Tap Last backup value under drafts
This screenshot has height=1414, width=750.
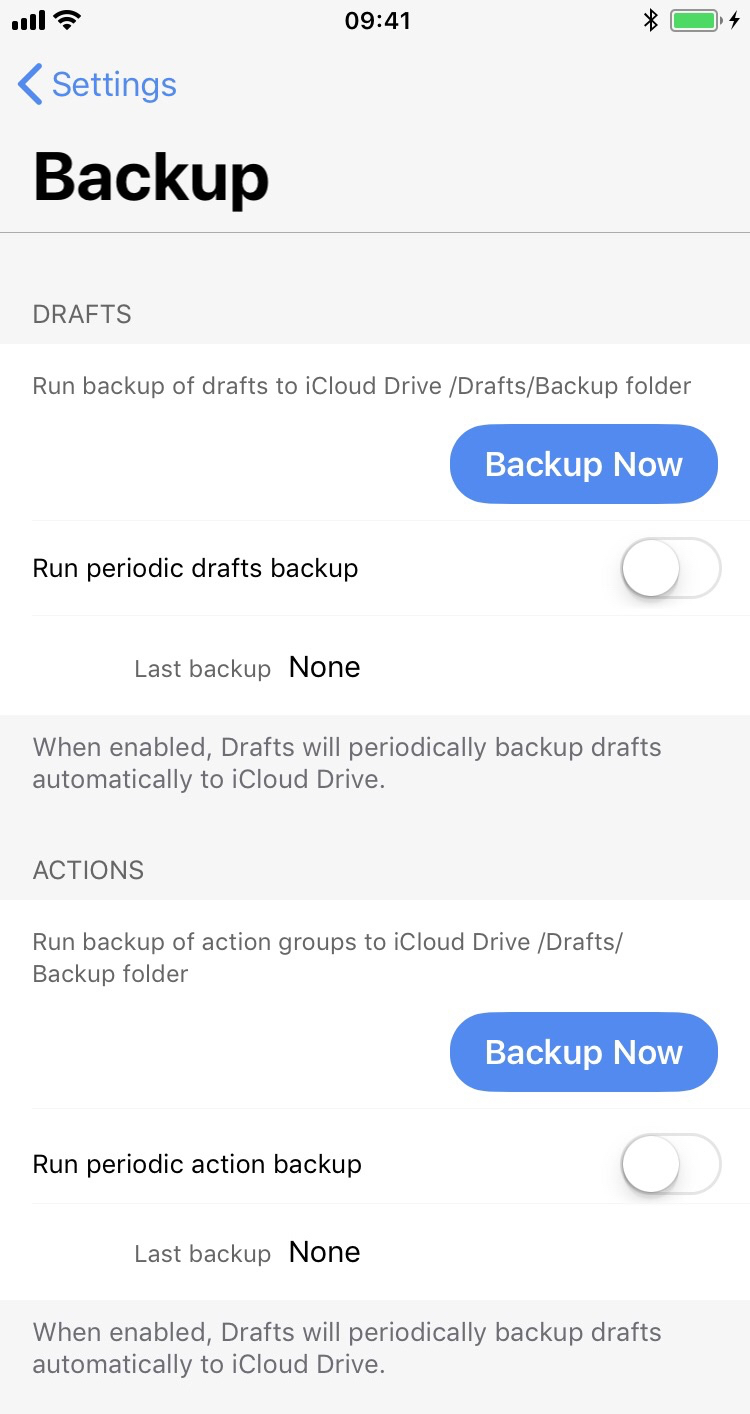tap(324, 667)
